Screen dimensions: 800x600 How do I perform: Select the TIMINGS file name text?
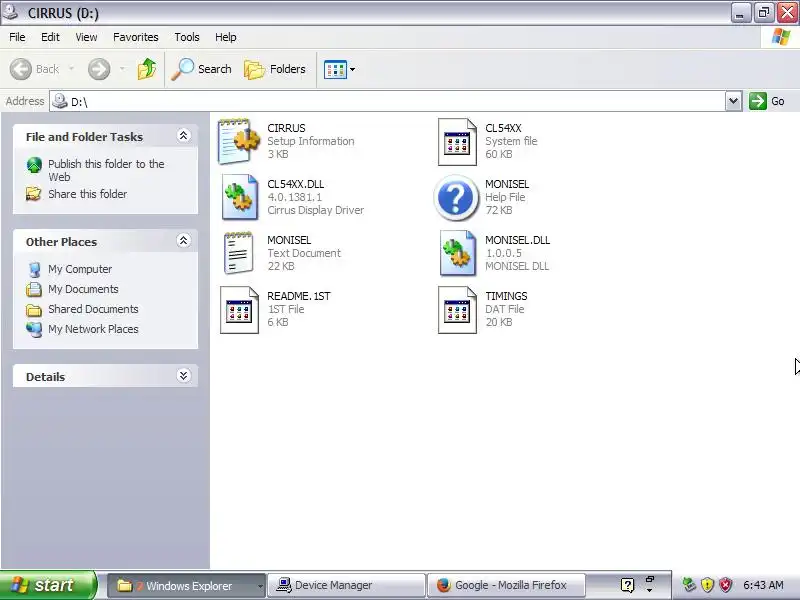click(506, 296)
